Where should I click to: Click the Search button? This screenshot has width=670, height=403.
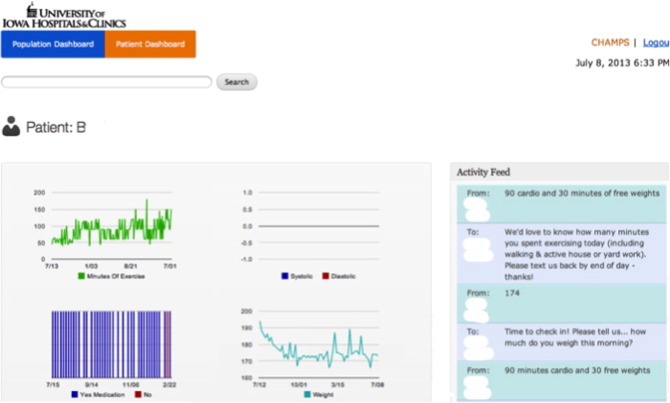(x=236, y=82)
